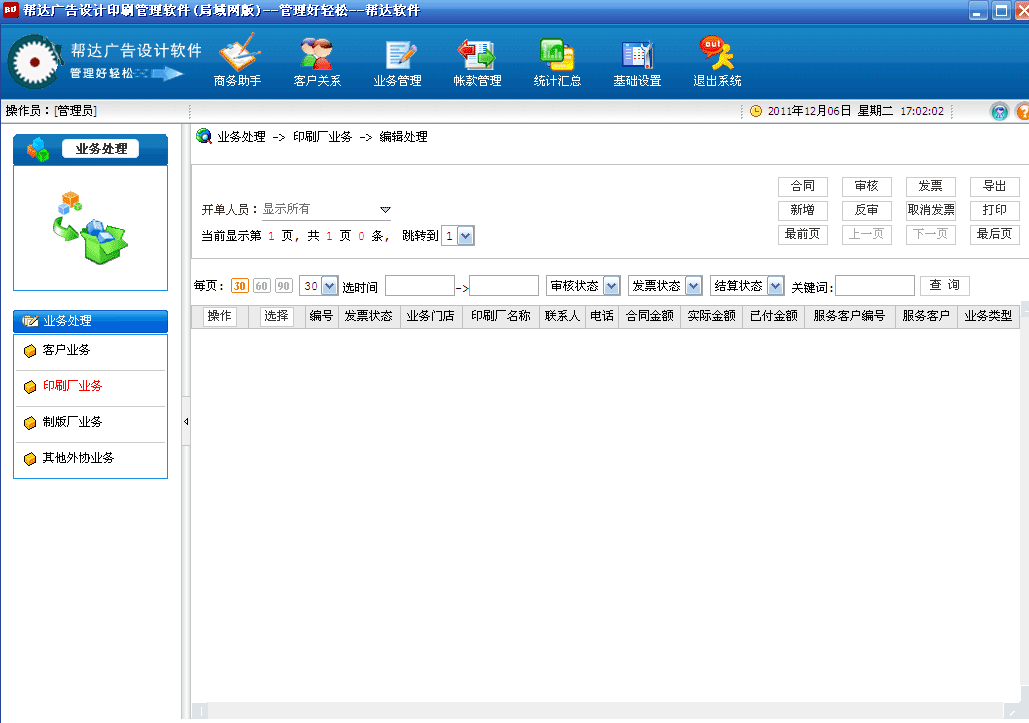1029x723 pixels.
Task: Click the 电话 column header
Action: pos(602,316)
